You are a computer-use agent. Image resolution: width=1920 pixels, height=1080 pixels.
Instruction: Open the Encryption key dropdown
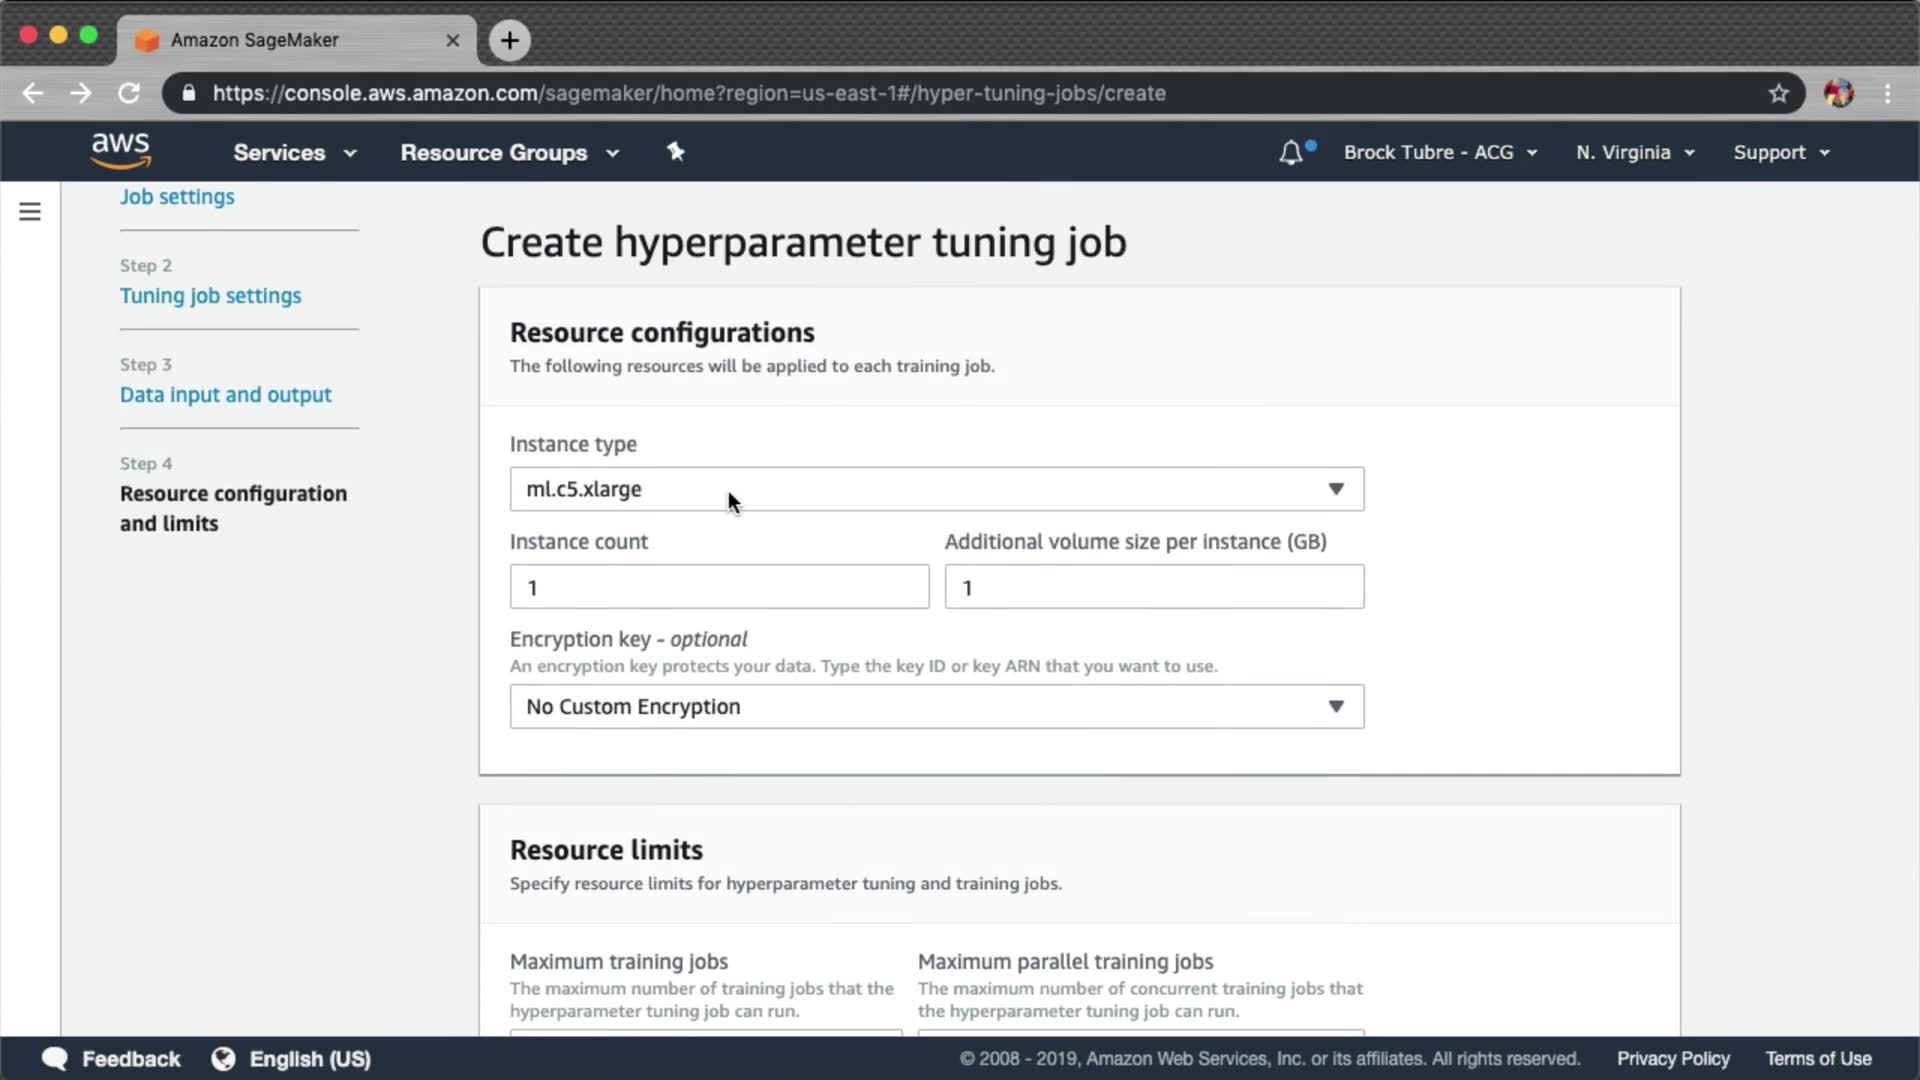coord(936,706)
